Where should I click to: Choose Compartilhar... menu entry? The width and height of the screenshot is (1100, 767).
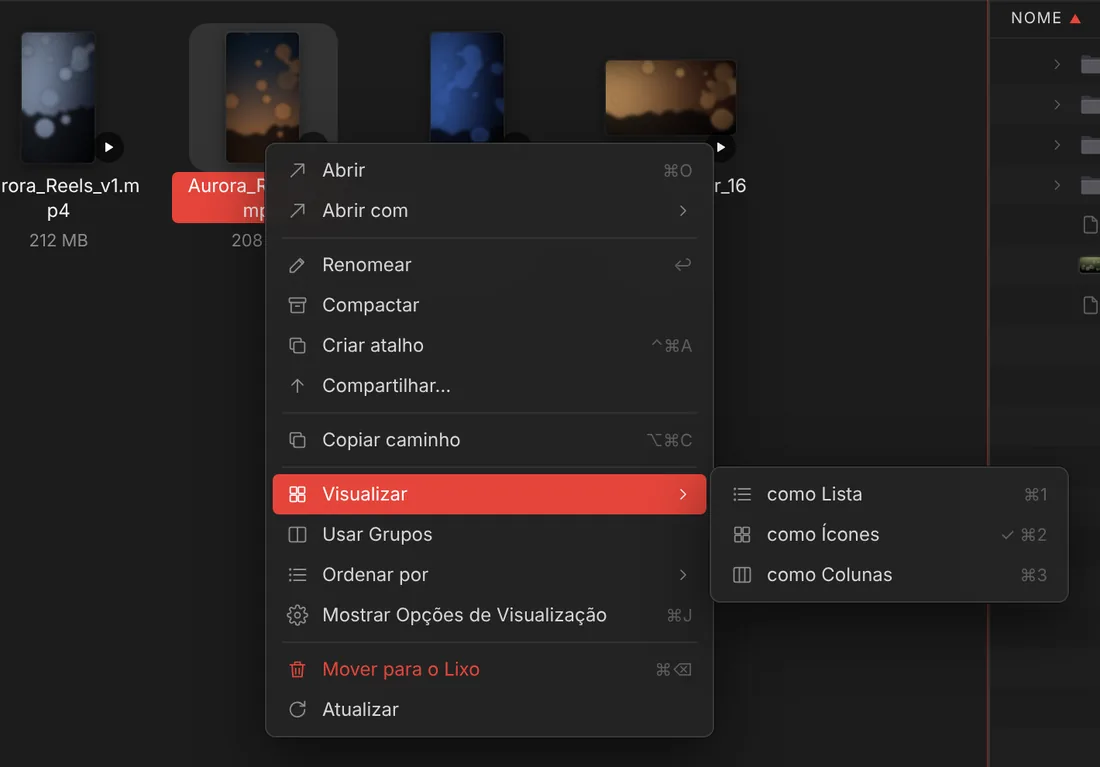(x=490, y=386)
